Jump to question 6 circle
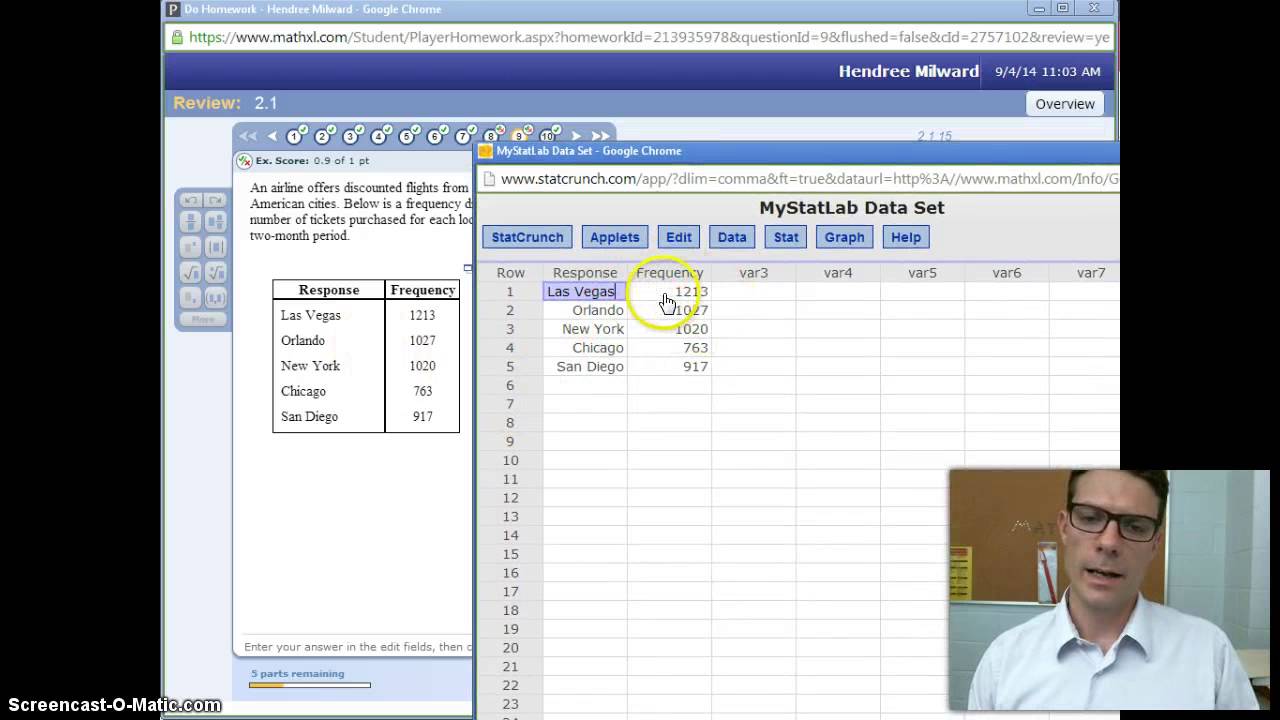The height and width of the screenshot is (720, 1280). 435,136
